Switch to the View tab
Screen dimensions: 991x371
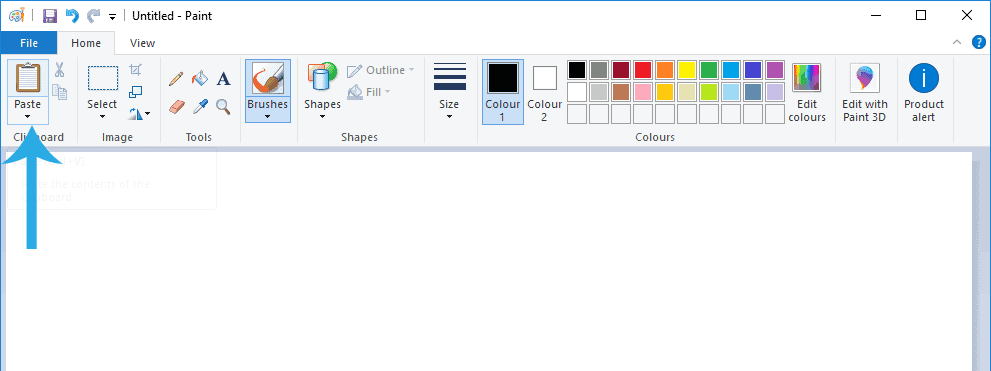142,43
